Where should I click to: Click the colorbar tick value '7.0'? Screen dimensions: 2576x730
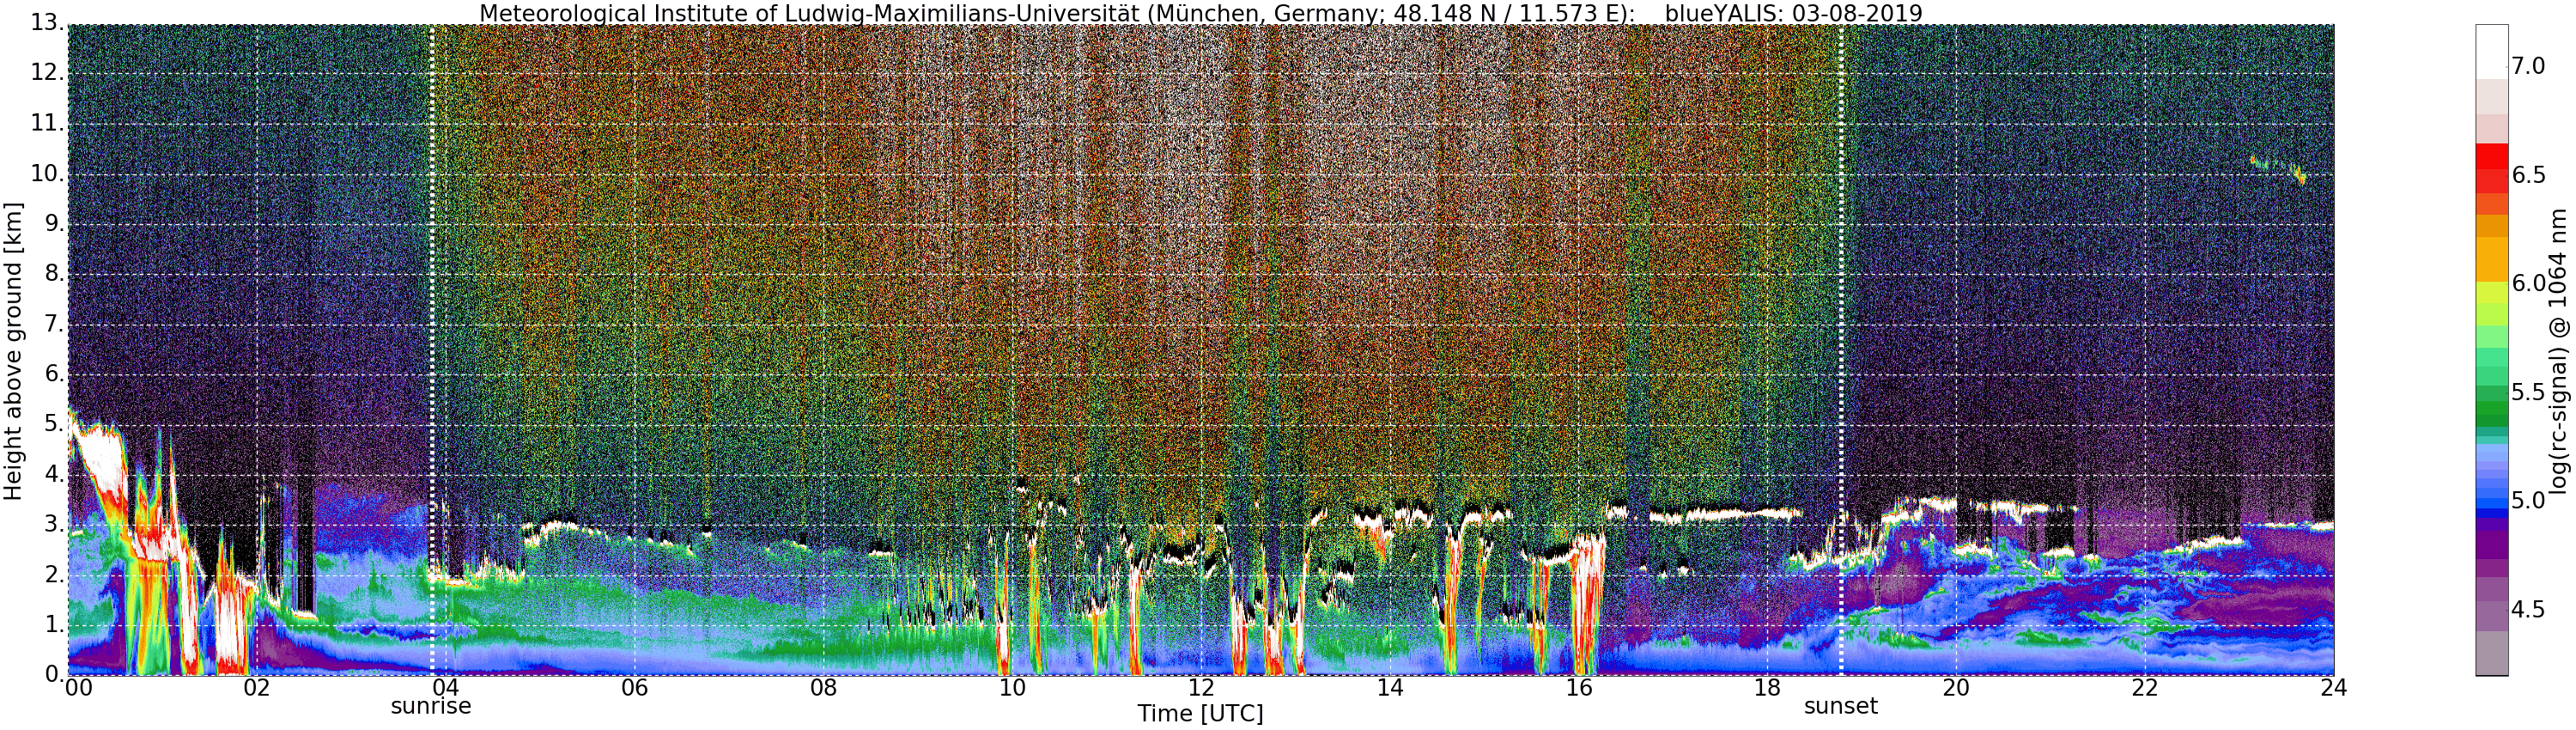coord(2528,66)
